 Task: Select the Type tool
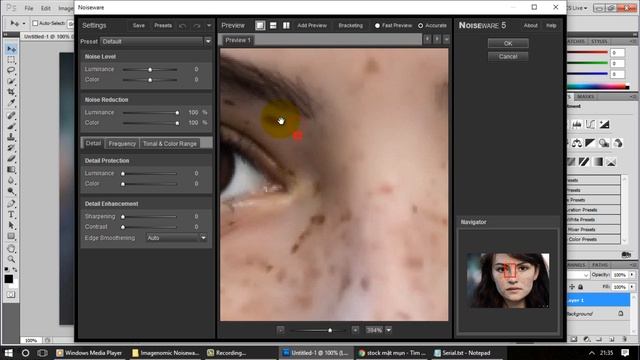(11, 215)
